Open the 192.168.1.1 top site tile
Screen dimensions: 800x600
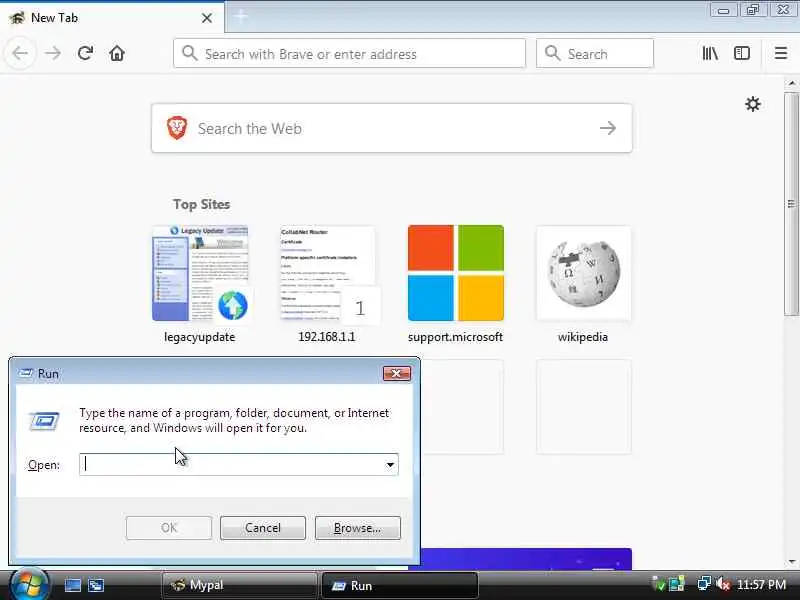pos(328,284)
